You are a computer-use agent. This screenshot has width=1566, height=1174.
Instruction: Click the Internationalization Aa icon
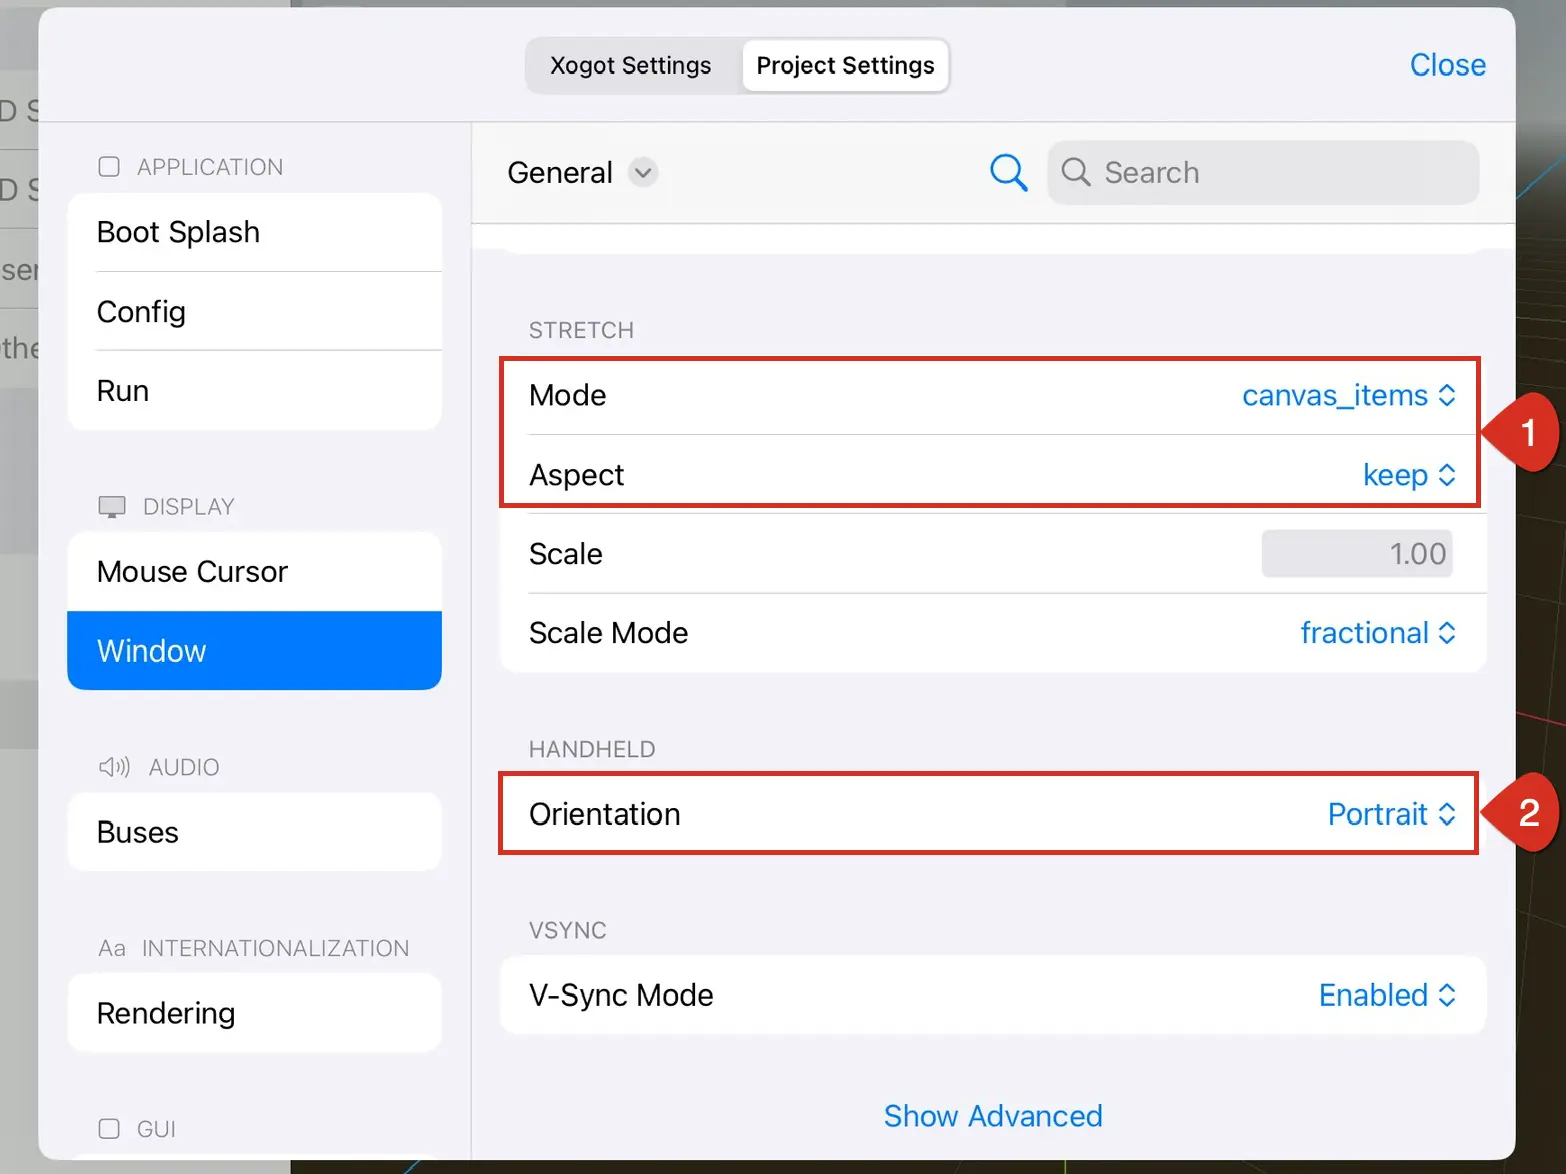[112, 948]
